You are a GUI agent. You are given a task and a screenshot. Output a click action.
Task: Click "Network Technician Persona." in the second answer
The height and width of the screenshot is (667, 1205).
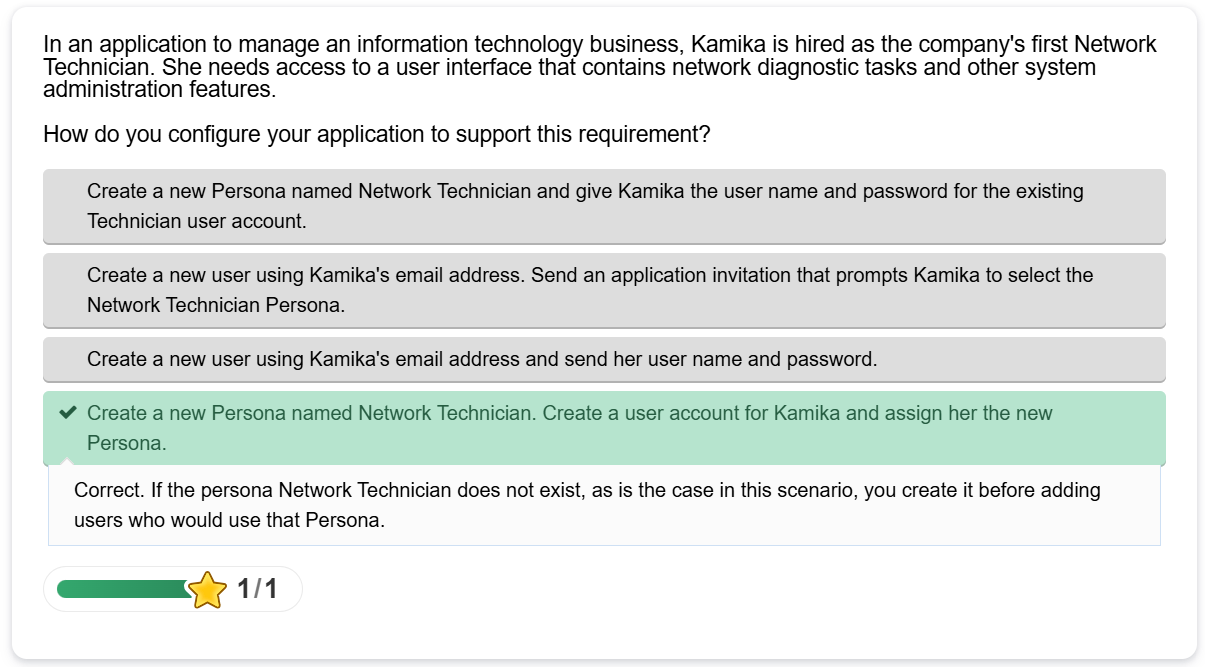pyautogui.click(x=215, y=305)
